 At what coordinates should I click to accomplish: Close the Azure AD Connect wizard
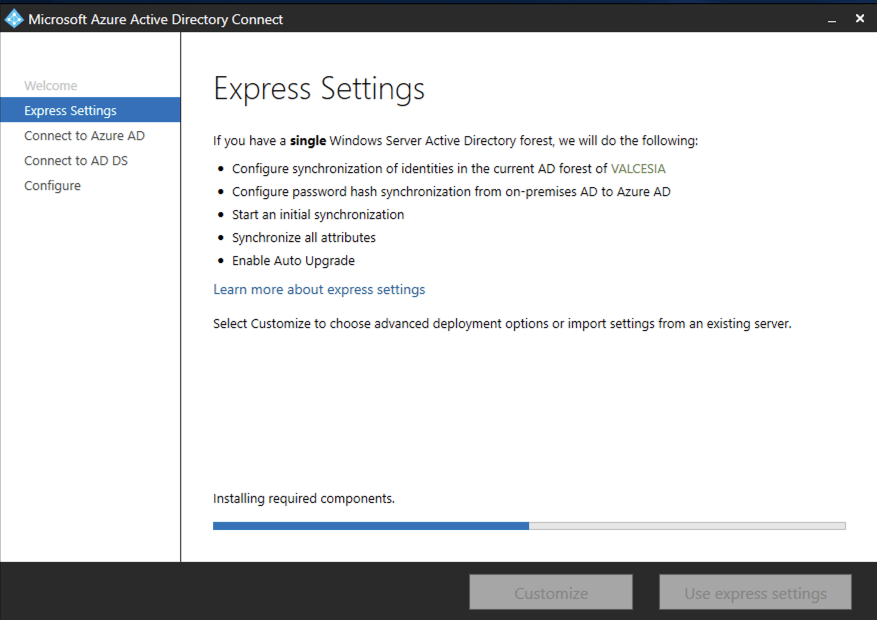point(860,19)
